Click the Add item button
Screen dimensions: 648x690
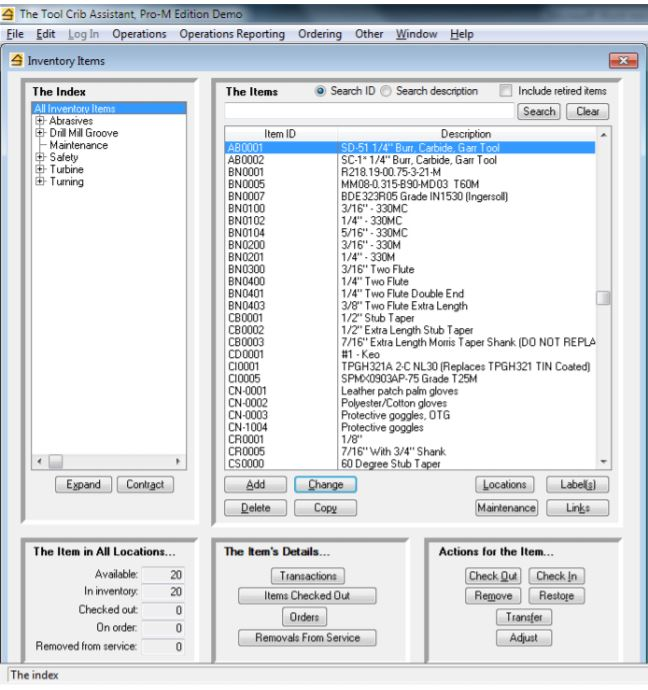255,484
